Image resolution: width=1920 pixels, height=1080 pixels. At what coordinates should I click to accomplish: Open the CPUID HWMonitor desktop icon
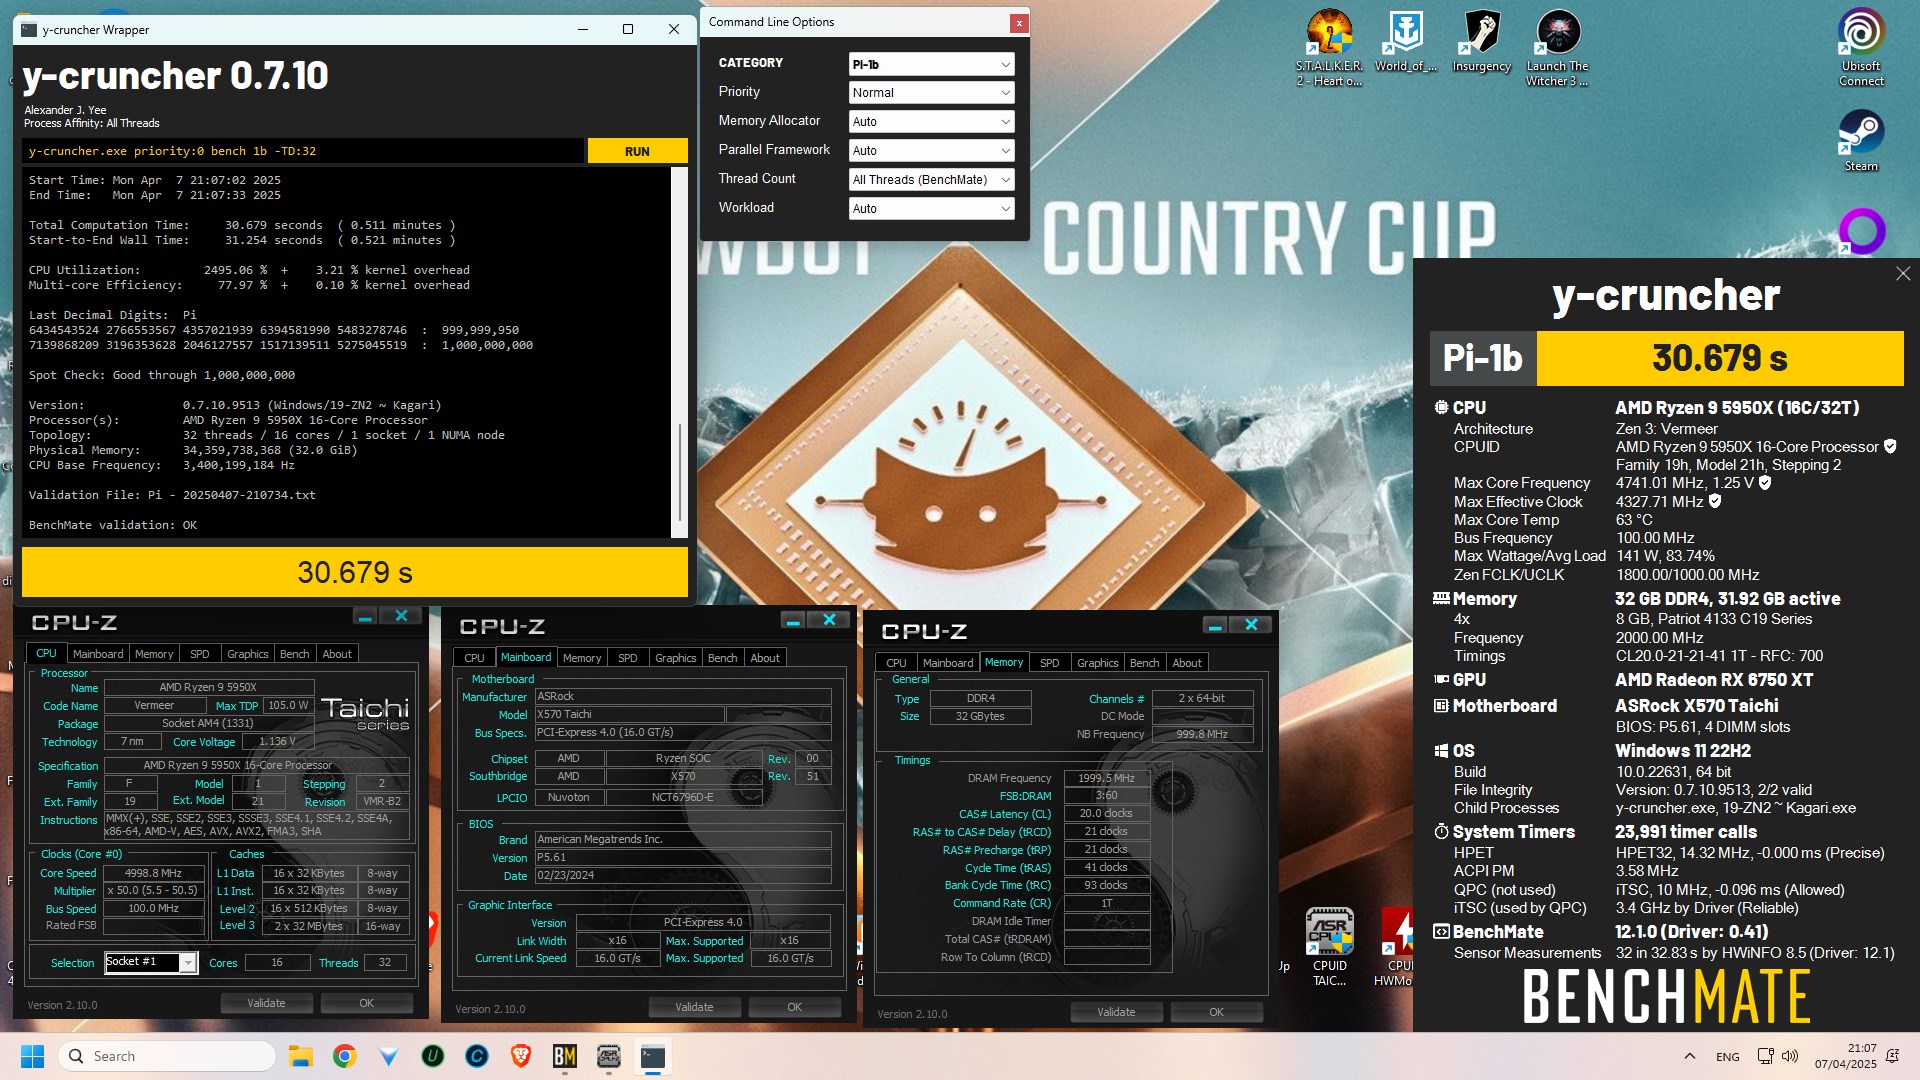click(x=1396, y=946)
